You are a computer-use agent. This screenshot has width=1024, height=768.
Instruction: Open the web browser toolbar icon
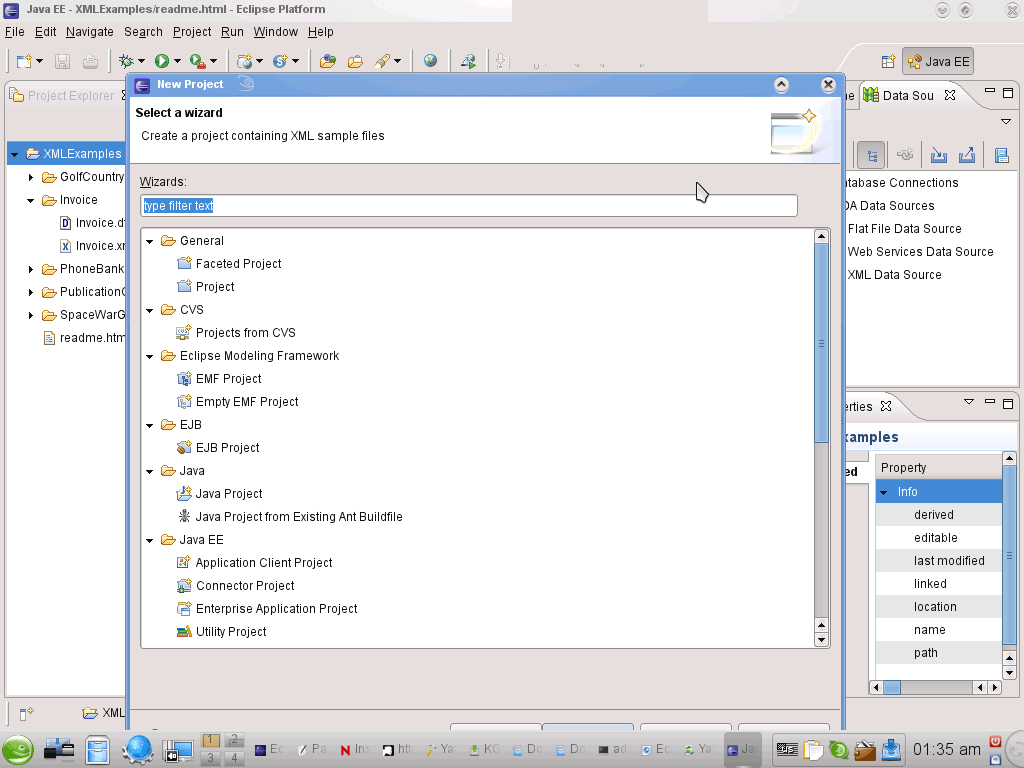click(x=430, y=61)
